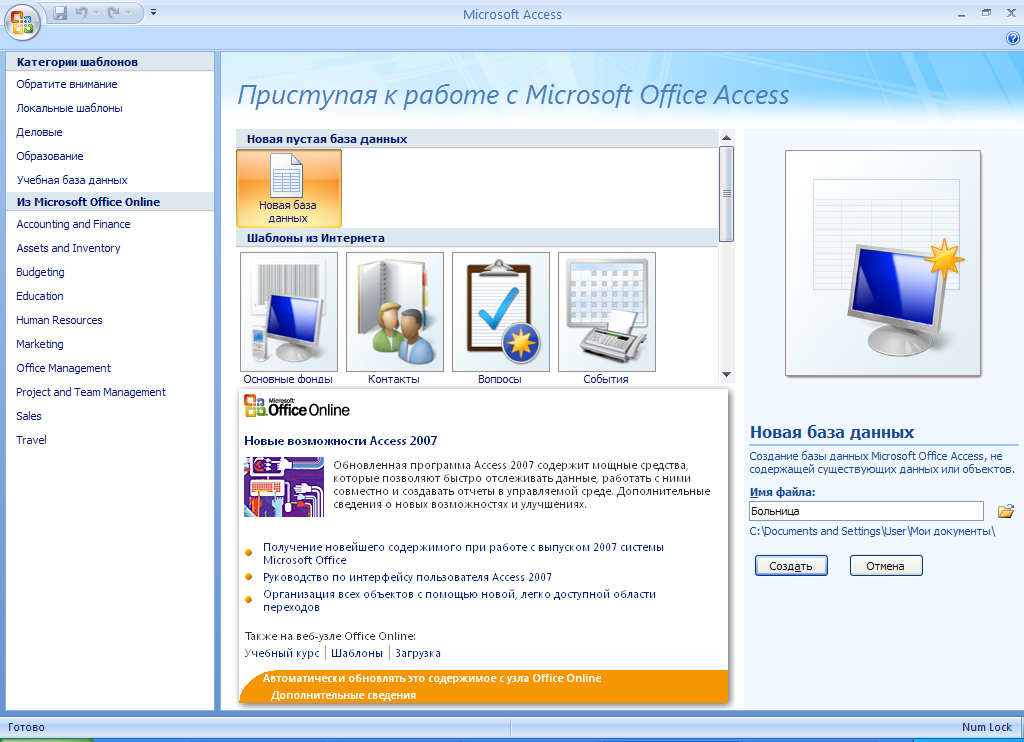Open link Получение новейшего содержимого
This screenshot has width=1024, height=742.
[x=463, y=553]
